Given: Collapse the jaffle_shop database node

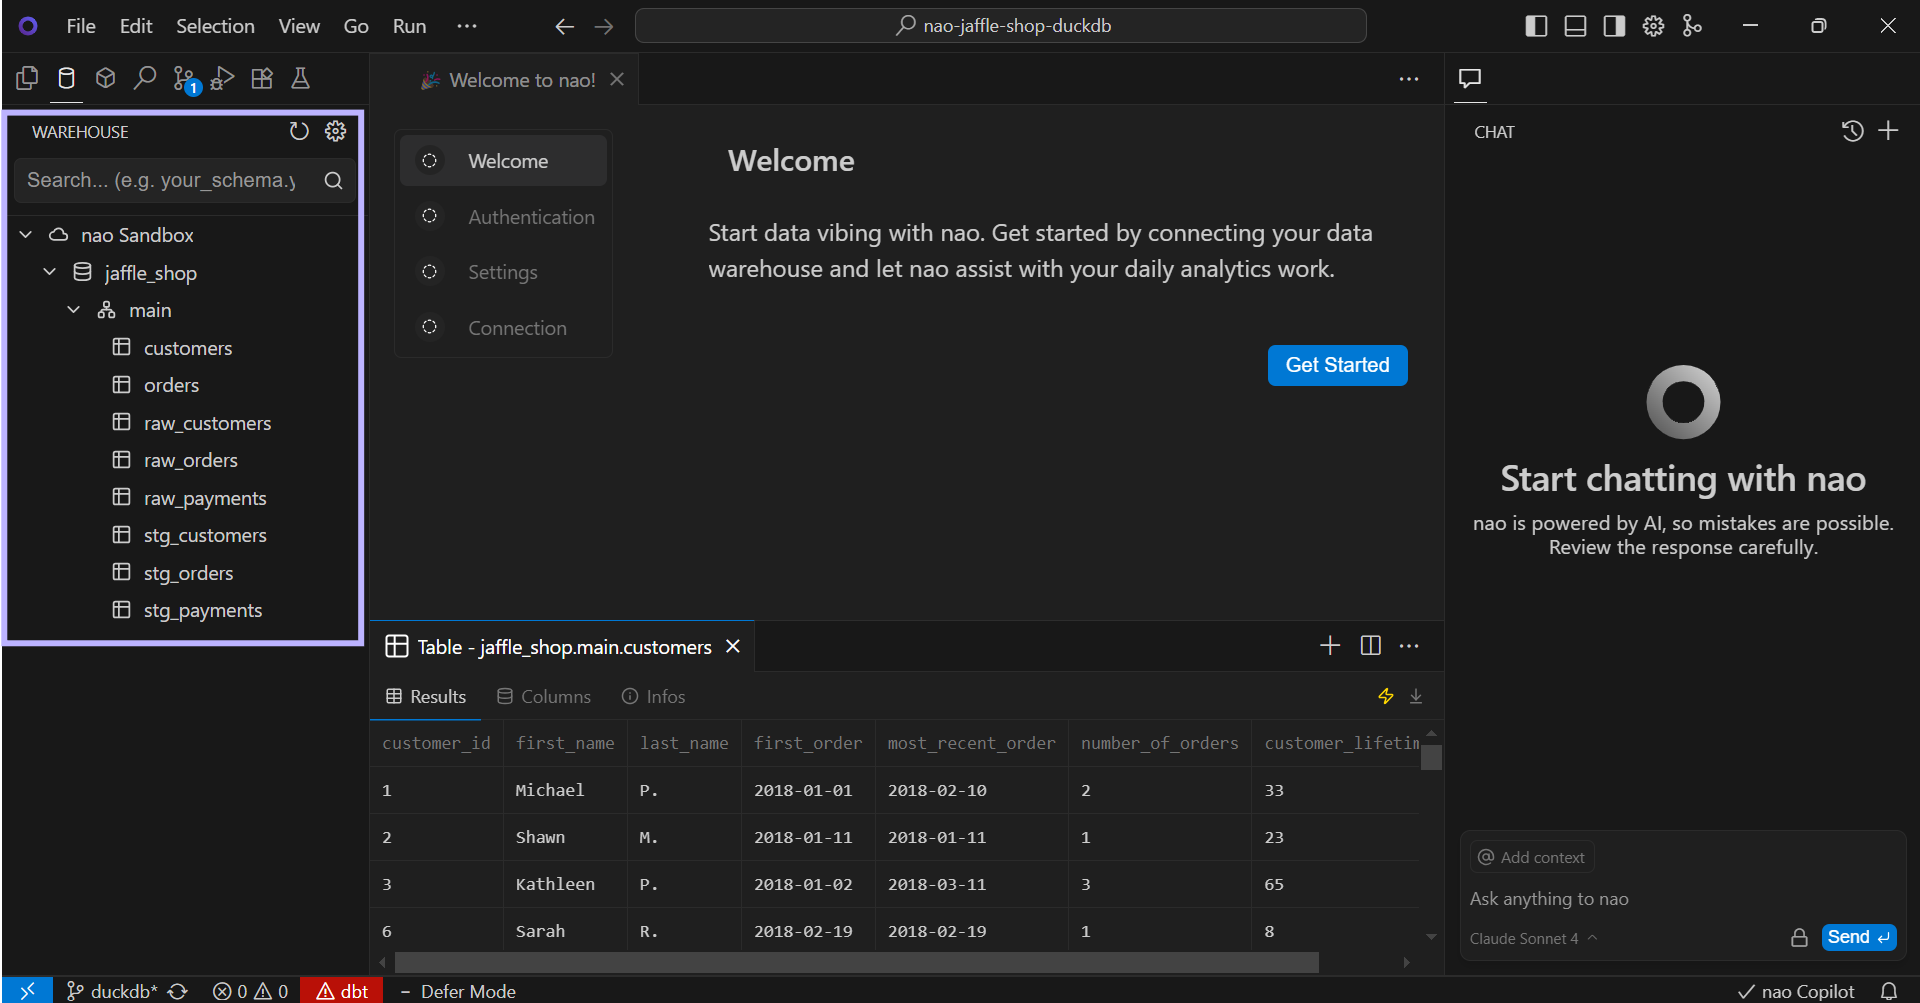Looking at the screenshot, I should [49, 272].
